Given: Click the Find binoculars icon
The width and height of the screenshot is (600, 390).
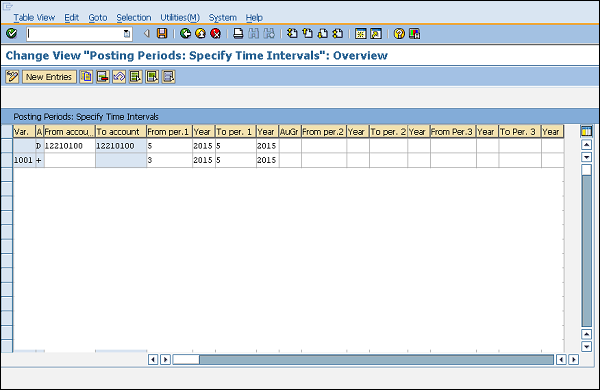Looking at the screenshot, I should (x=253, y=34).
